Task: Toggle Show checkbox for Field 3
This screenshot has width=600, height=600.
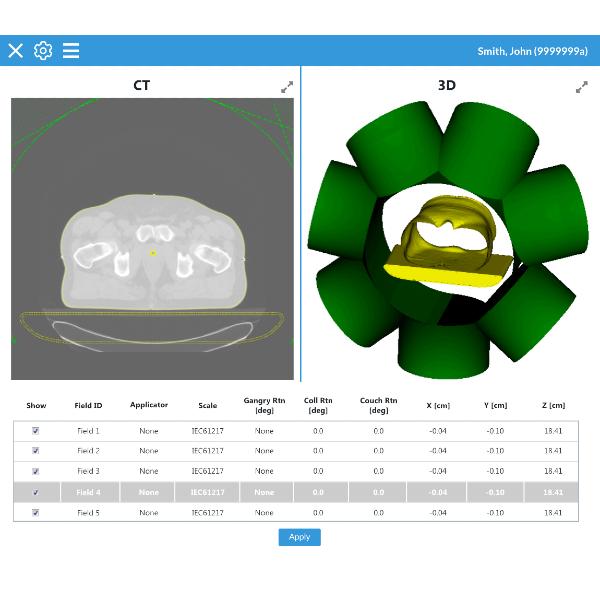Action: (x=36, y=471)
